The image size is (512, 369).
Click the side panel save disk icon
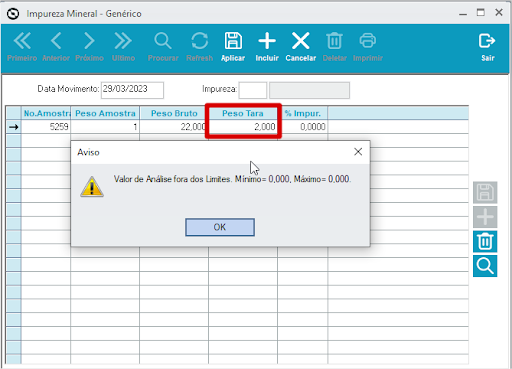click(485, 192)
